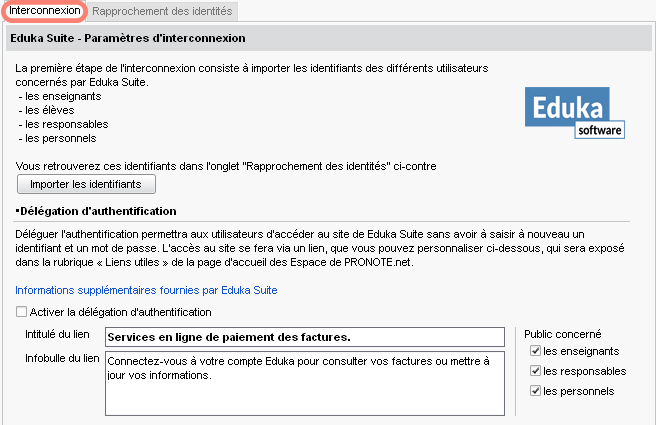Screen dimensions: 656x425
Task: Click the 'software' badge on the Eduka logo
Action: (600, 130)
